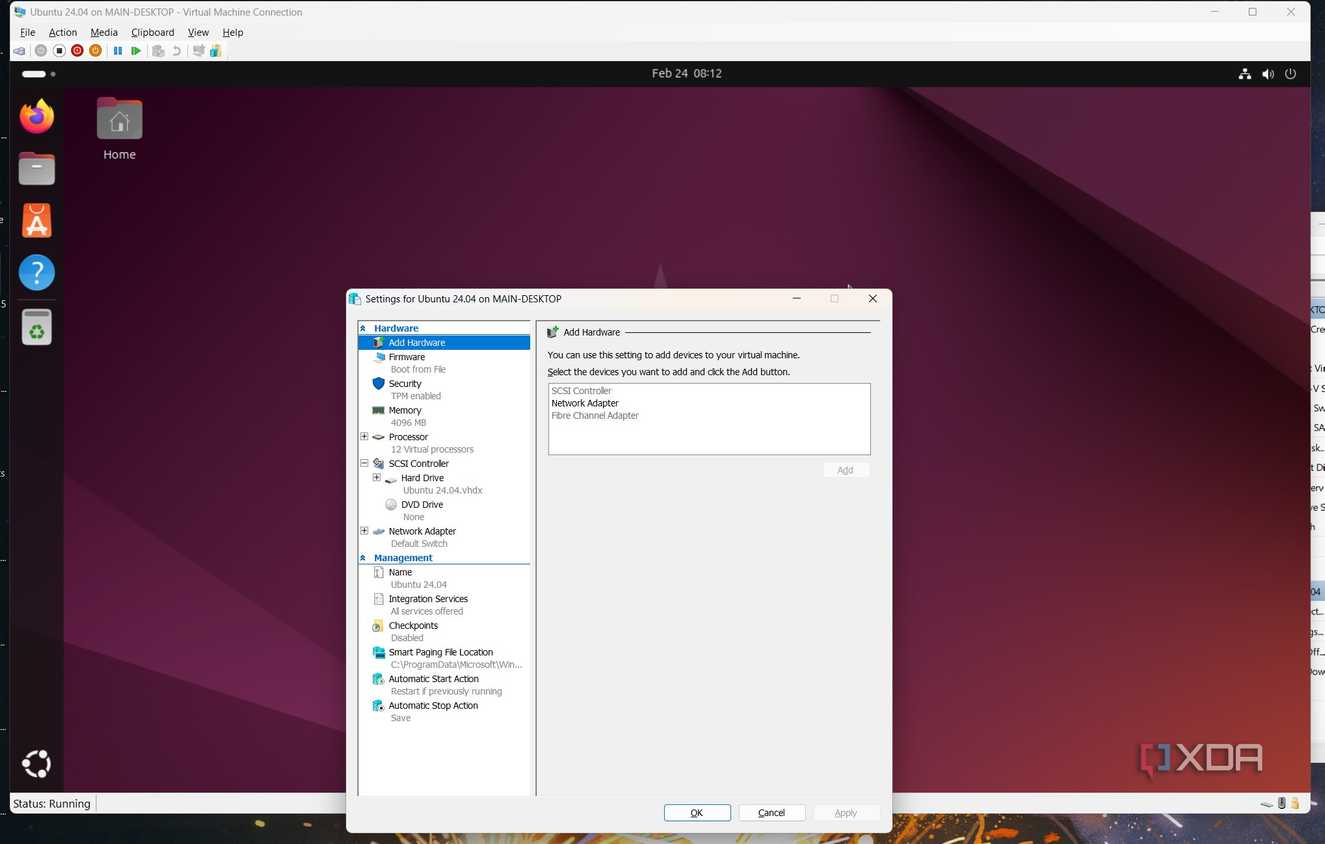
Task: Click the rightmost toolbar share icon
Action: click(215, 51)
